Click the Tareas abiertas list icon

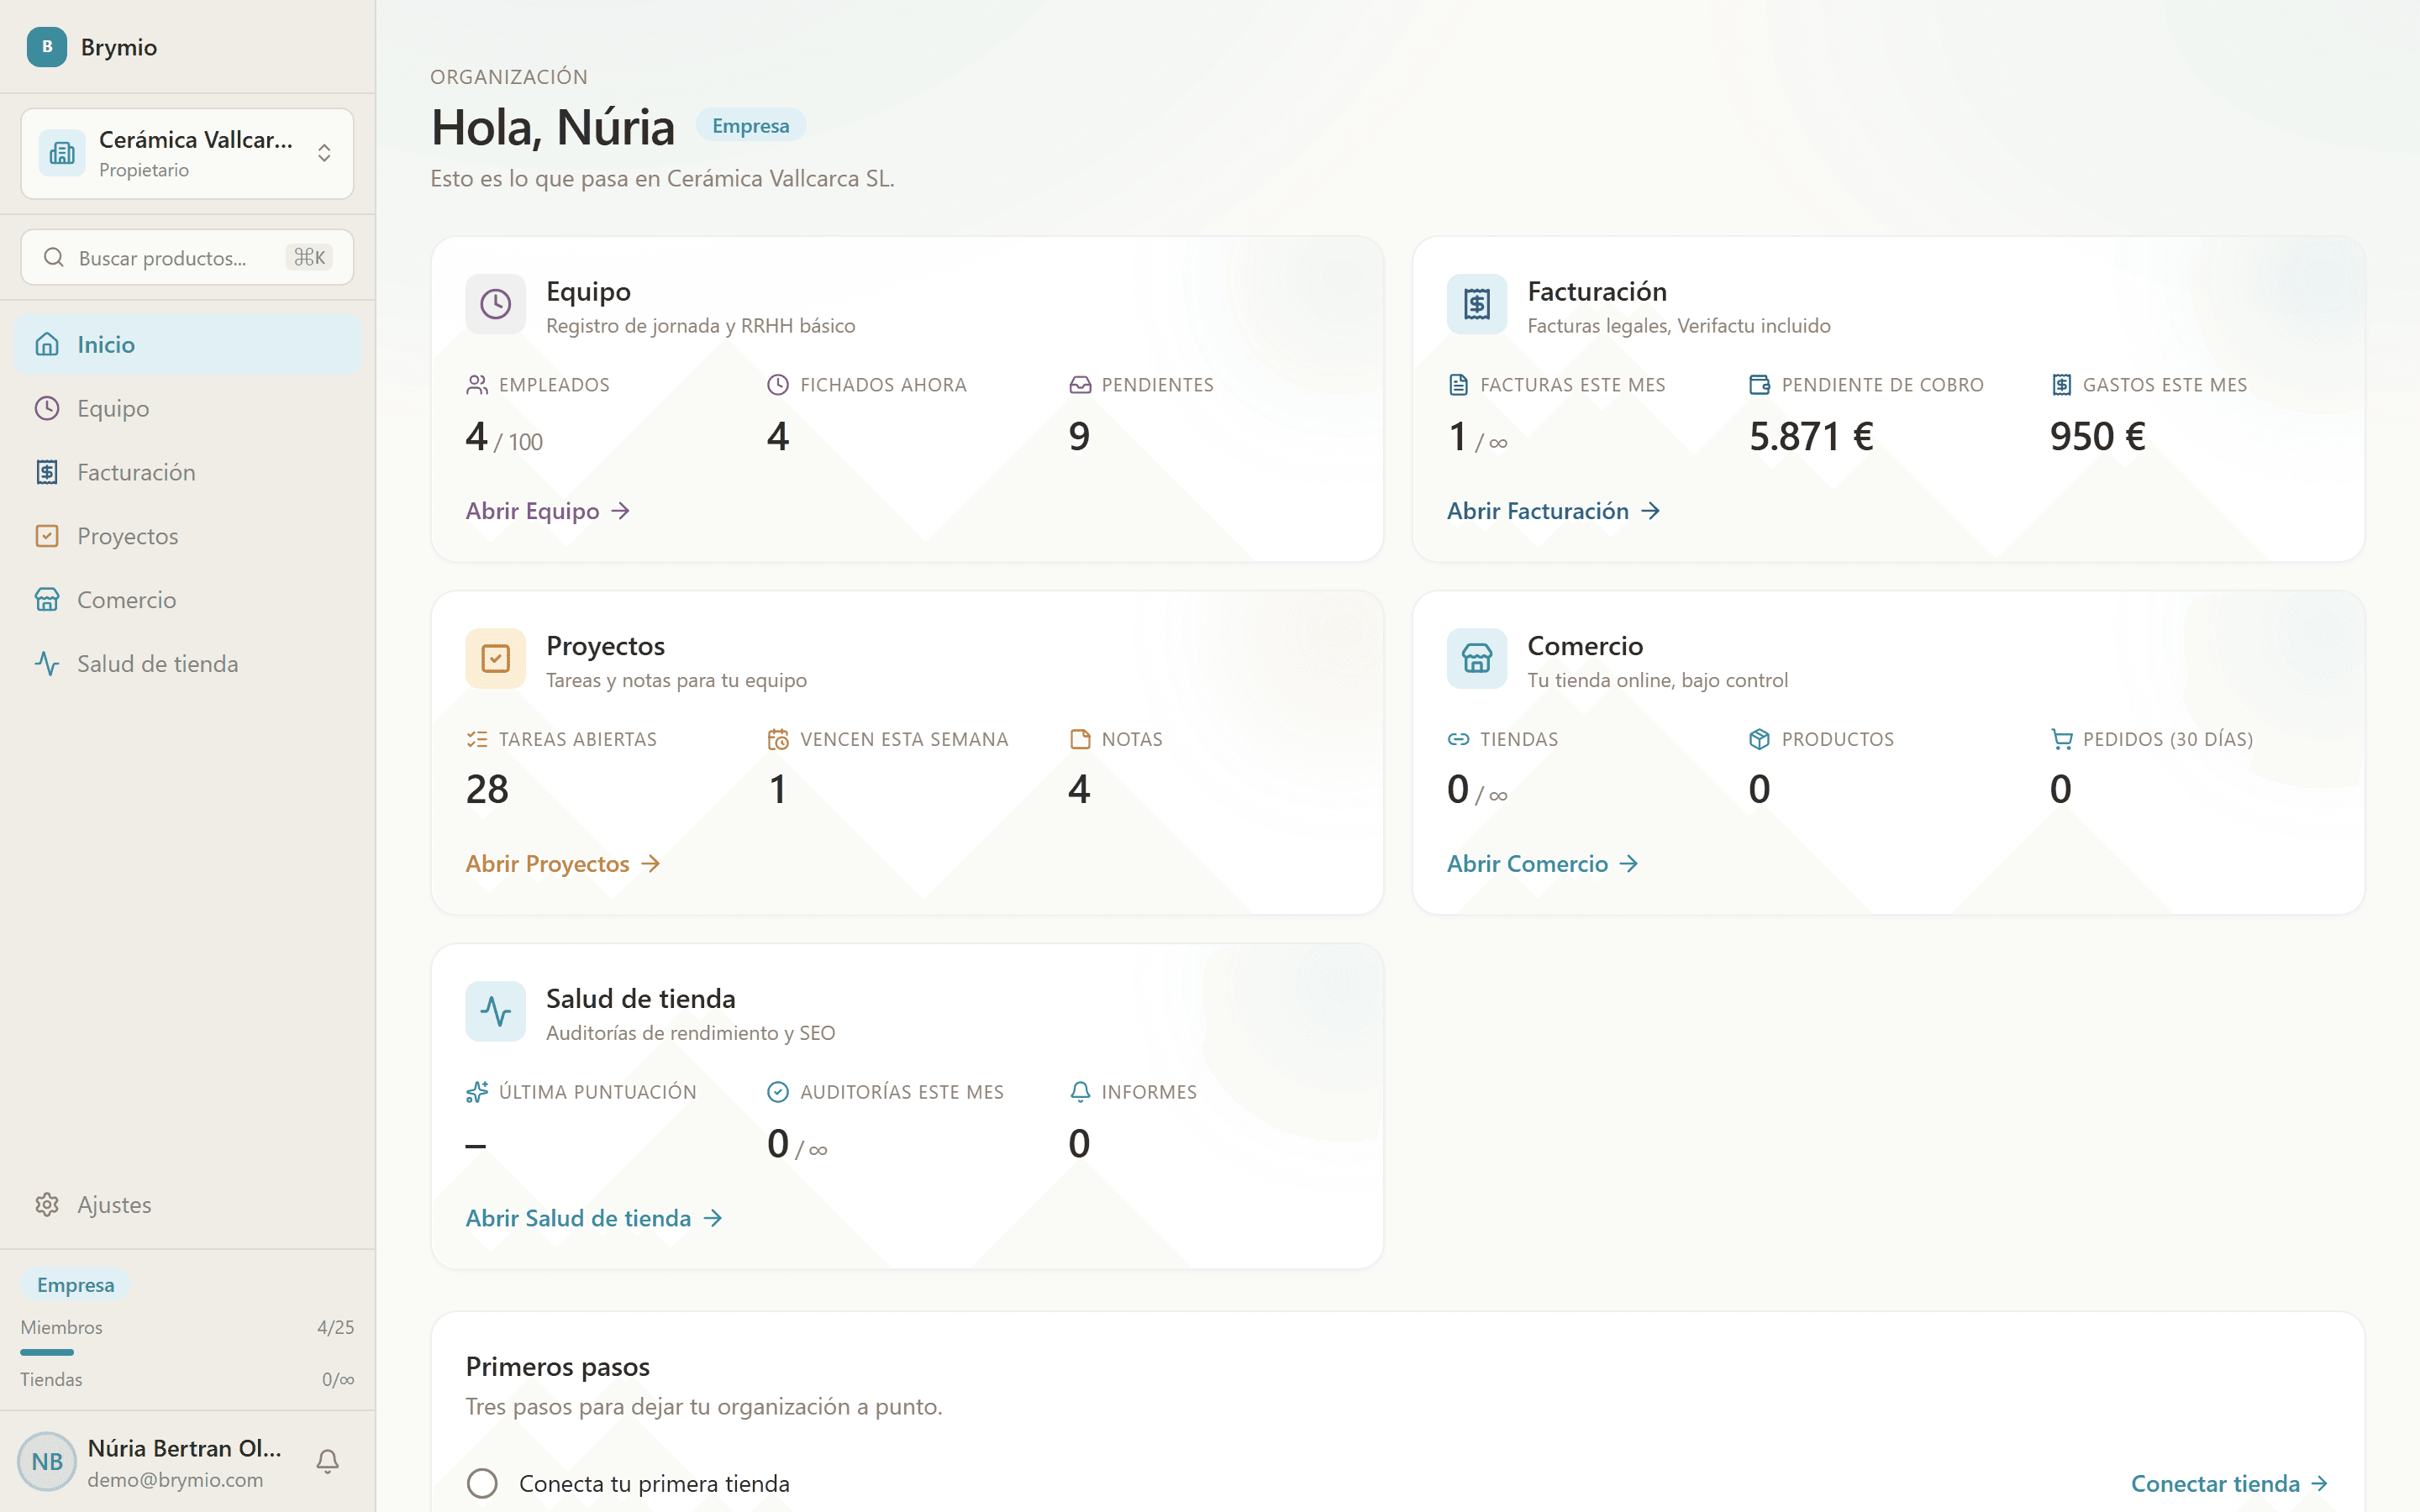pos(477,739)
